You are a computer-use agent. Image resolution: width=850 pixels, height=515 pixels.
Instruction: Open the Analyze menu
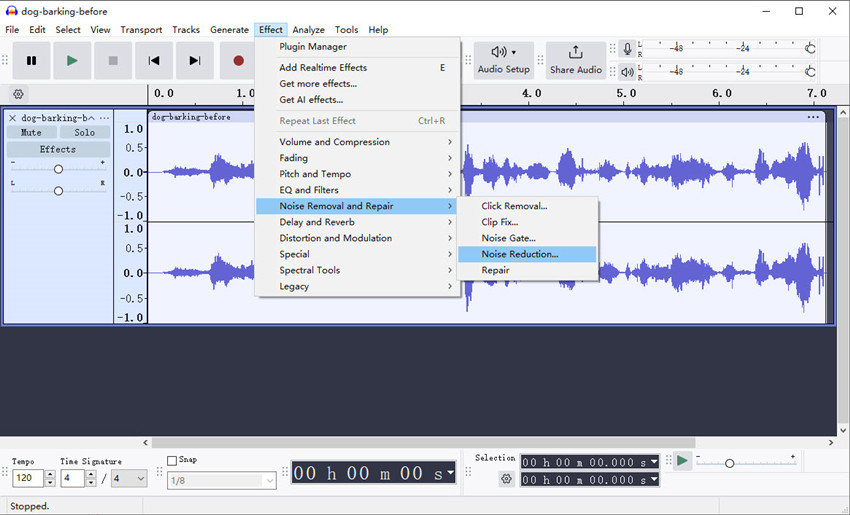308,30
